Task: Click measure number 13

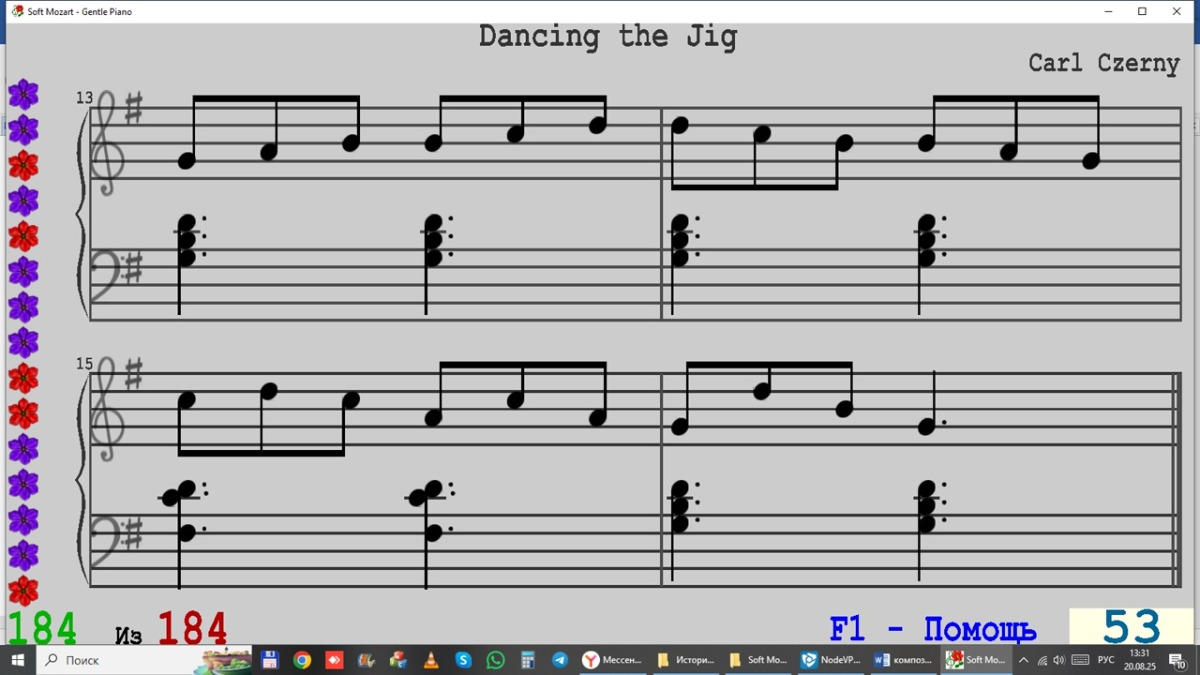Action: pyautogui.click(x=84, y=98)
